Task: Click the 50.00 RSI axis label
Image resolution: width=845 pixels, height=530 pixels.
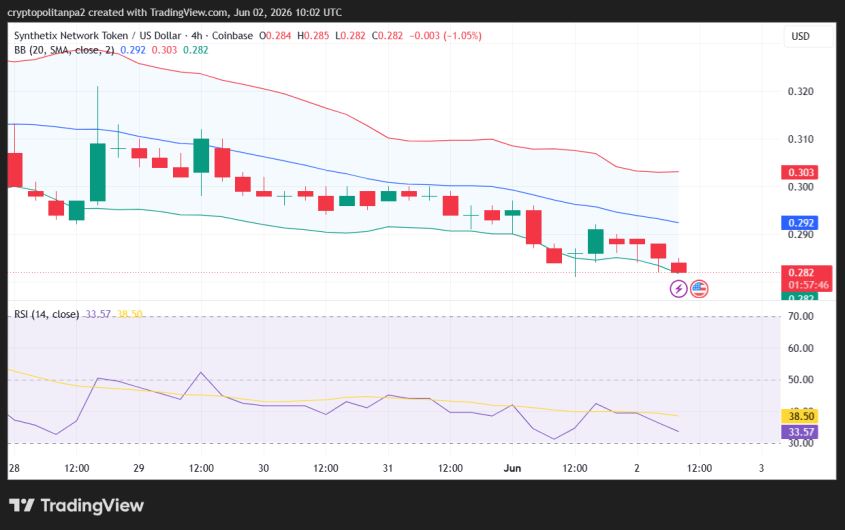Action: tap(800, 380)
